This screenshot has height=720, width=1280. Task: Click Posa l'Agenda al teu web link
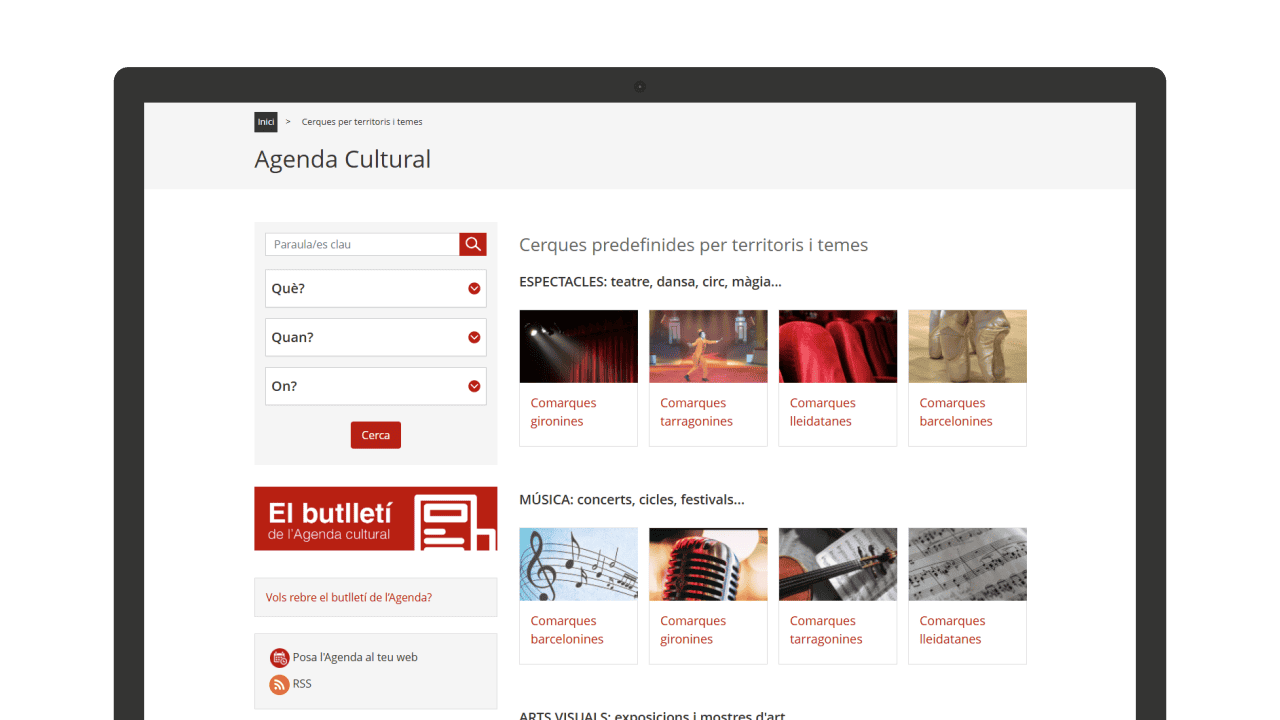[355, 657]
